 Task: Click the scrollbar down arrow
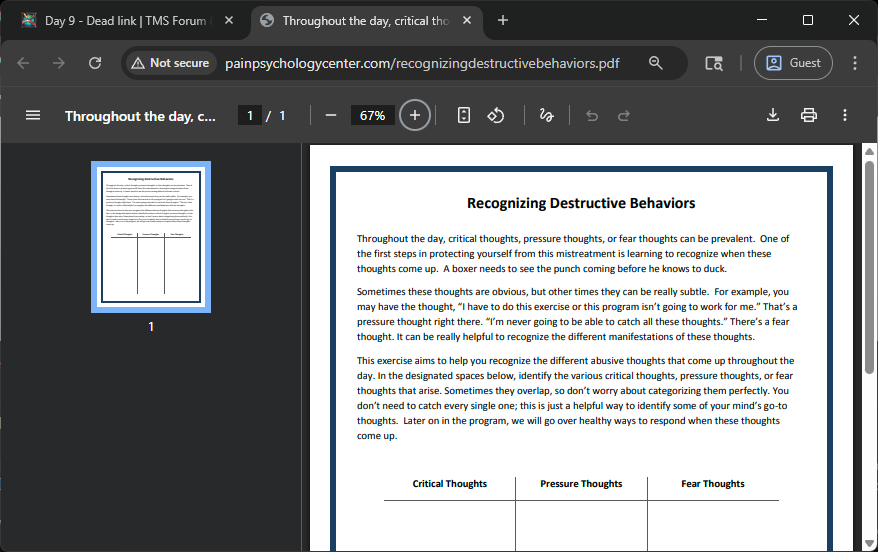coord(869,543)
